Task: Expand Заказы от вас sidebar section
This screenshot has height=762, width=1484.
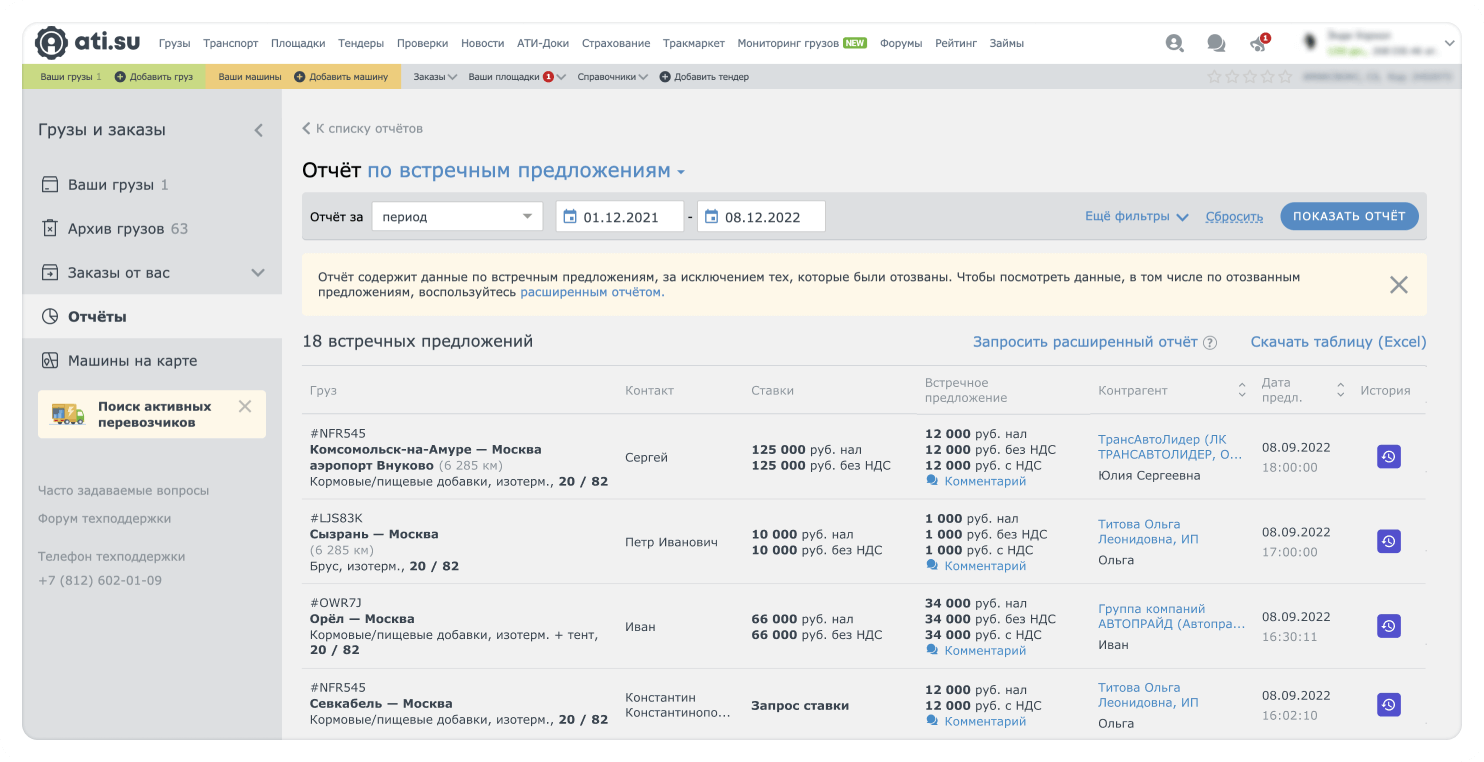Action: coord(257,273)
